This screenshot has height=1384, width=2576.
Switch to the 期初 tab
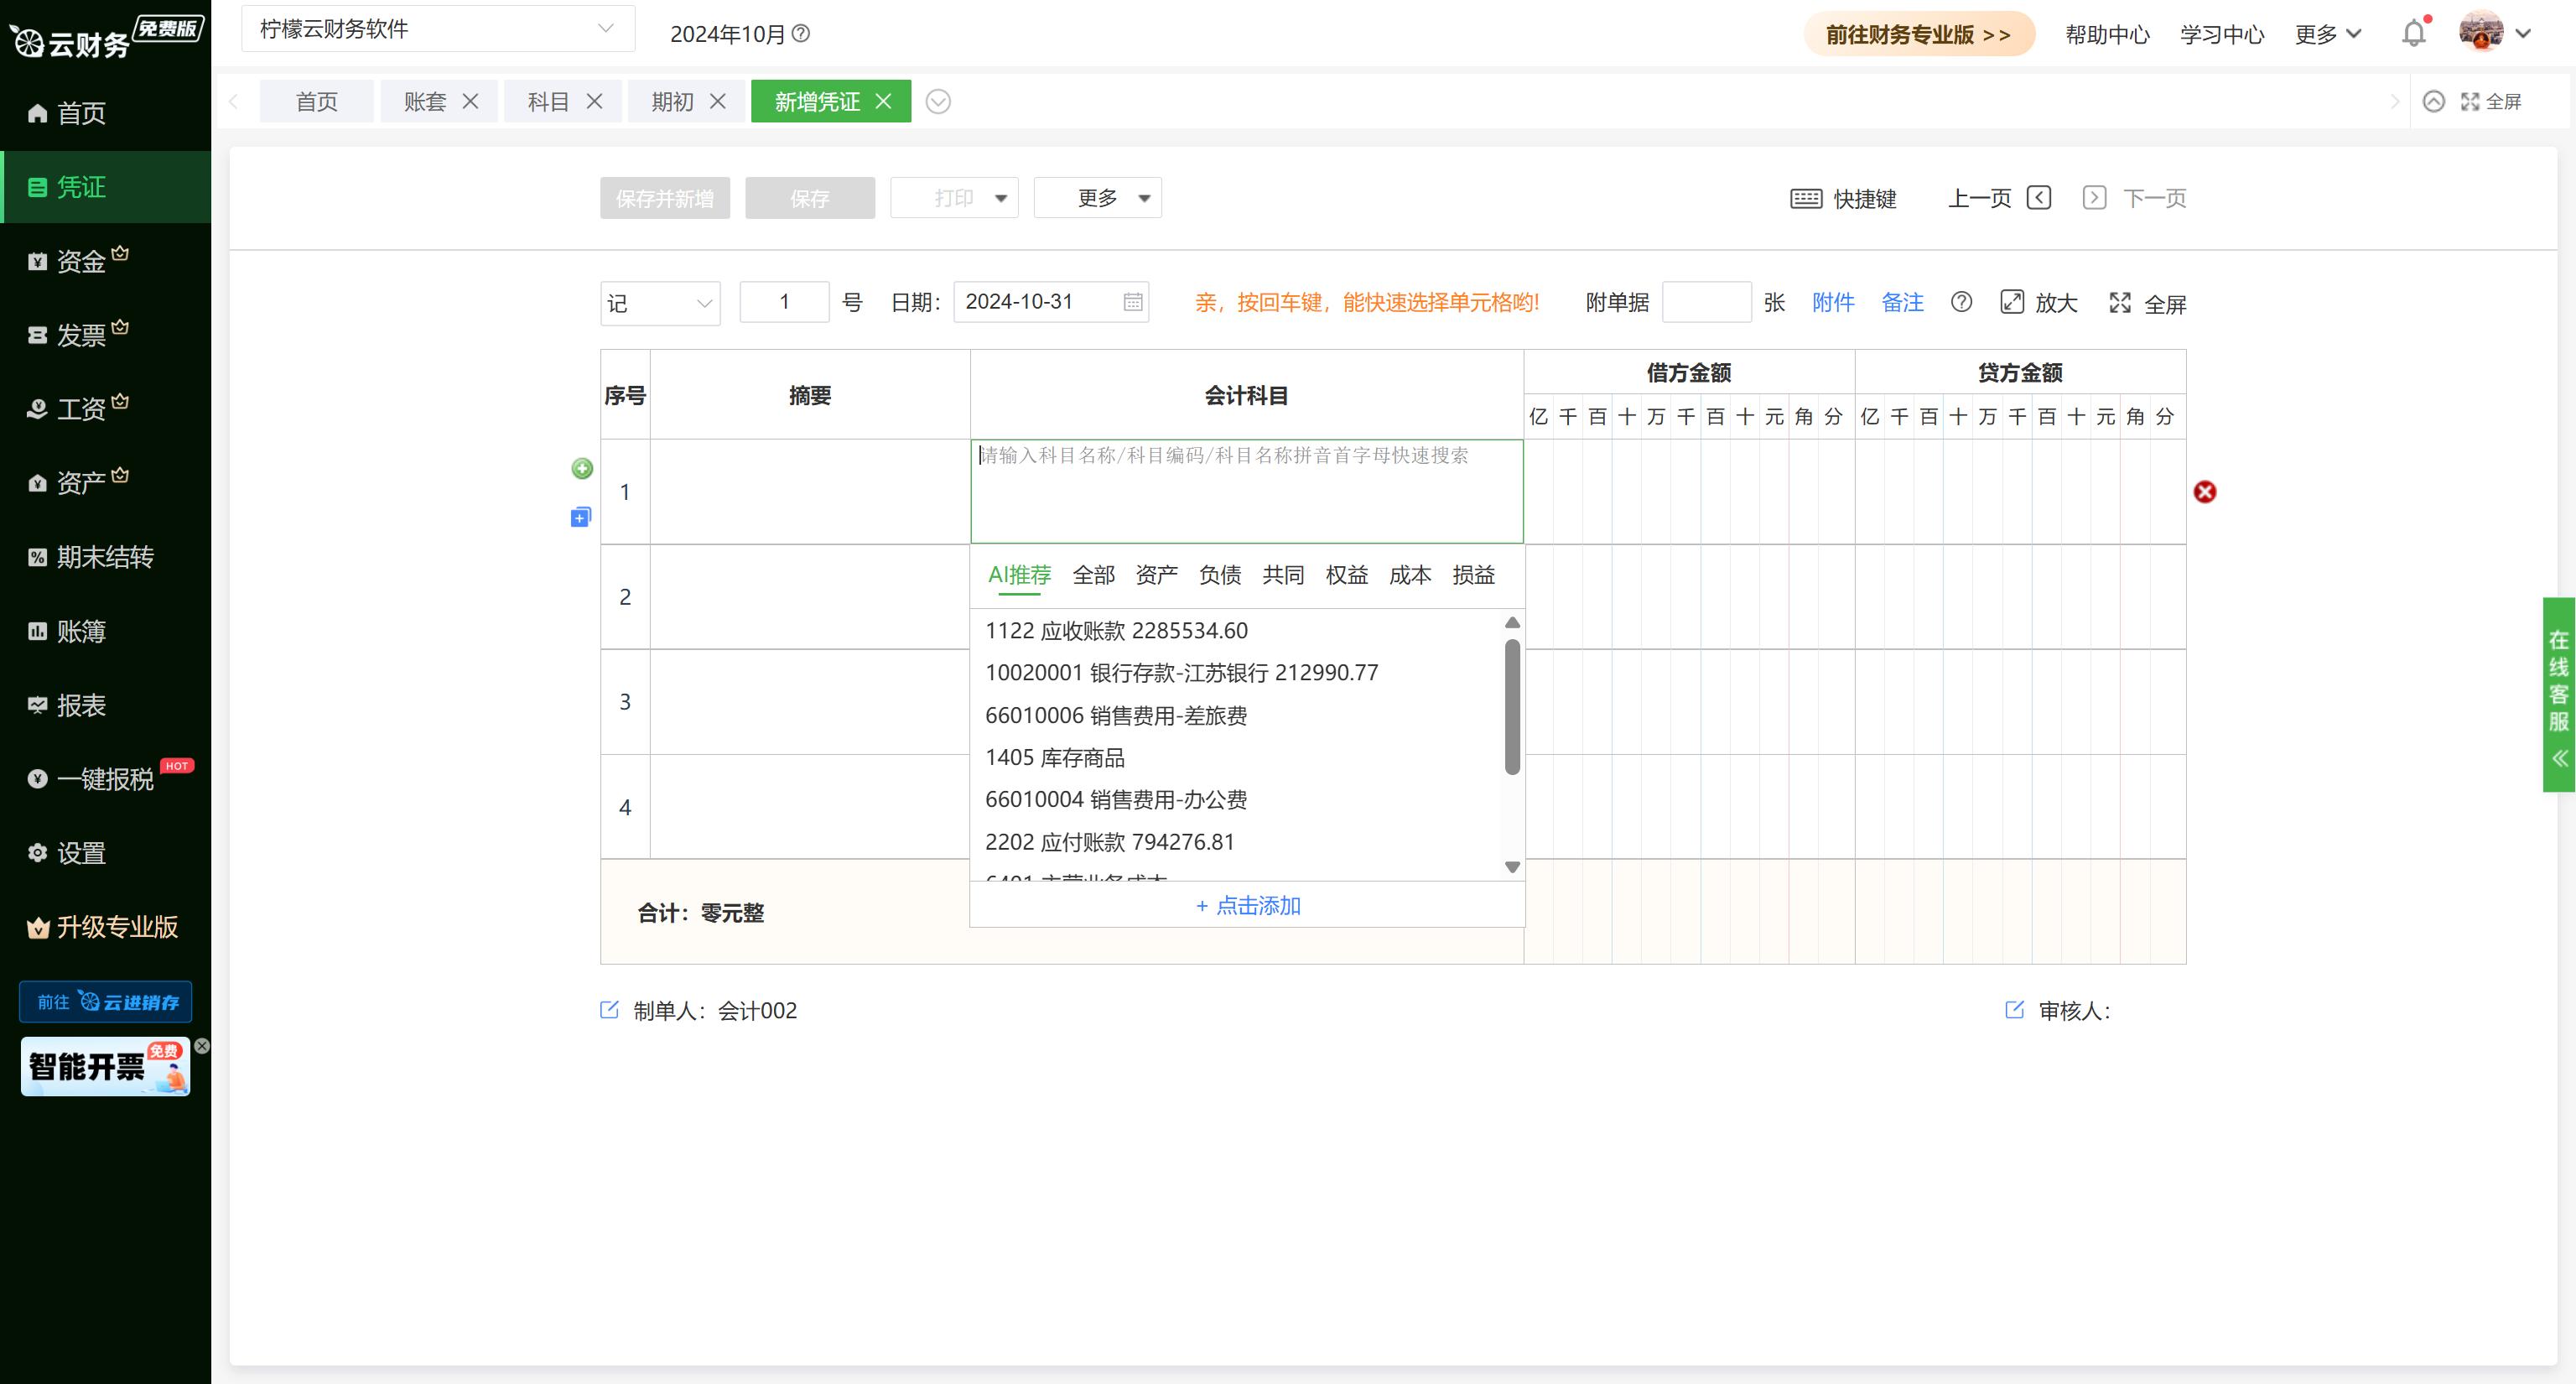[672, 101]
